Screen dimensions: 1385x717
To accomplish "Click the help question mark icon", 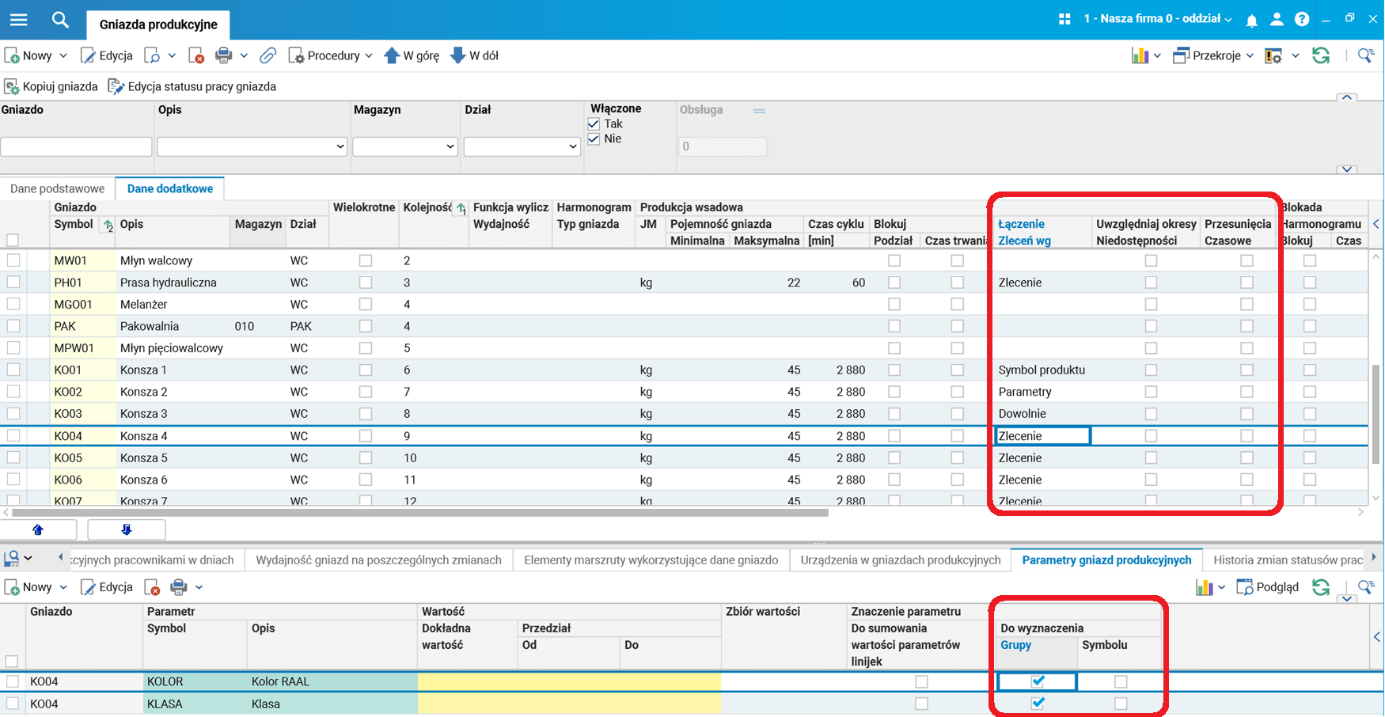I will [x=1301, y=20].
